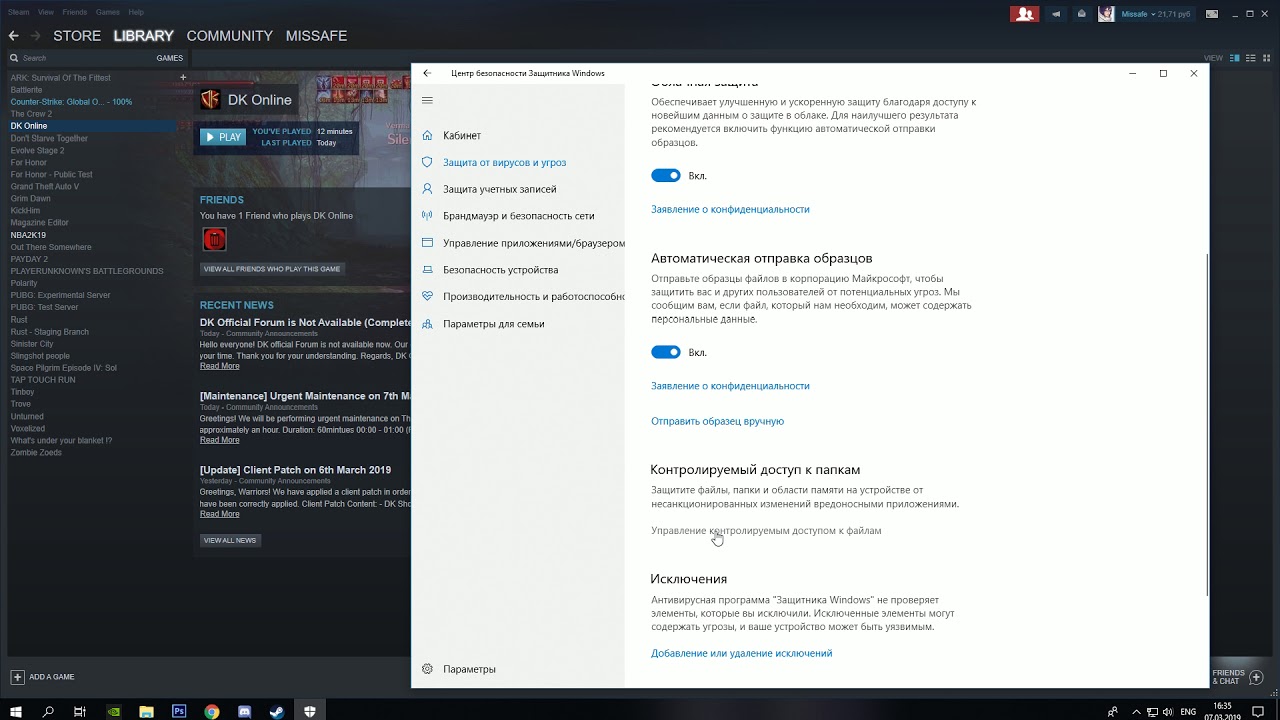Click the friend avatar under Friends section

[214, 239]
